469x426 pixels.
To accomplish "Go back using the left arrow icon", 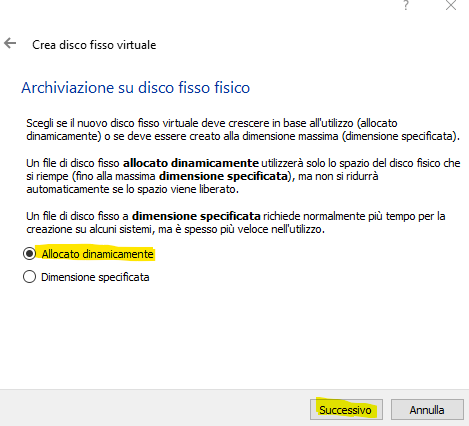I will [x=10, y=43].
